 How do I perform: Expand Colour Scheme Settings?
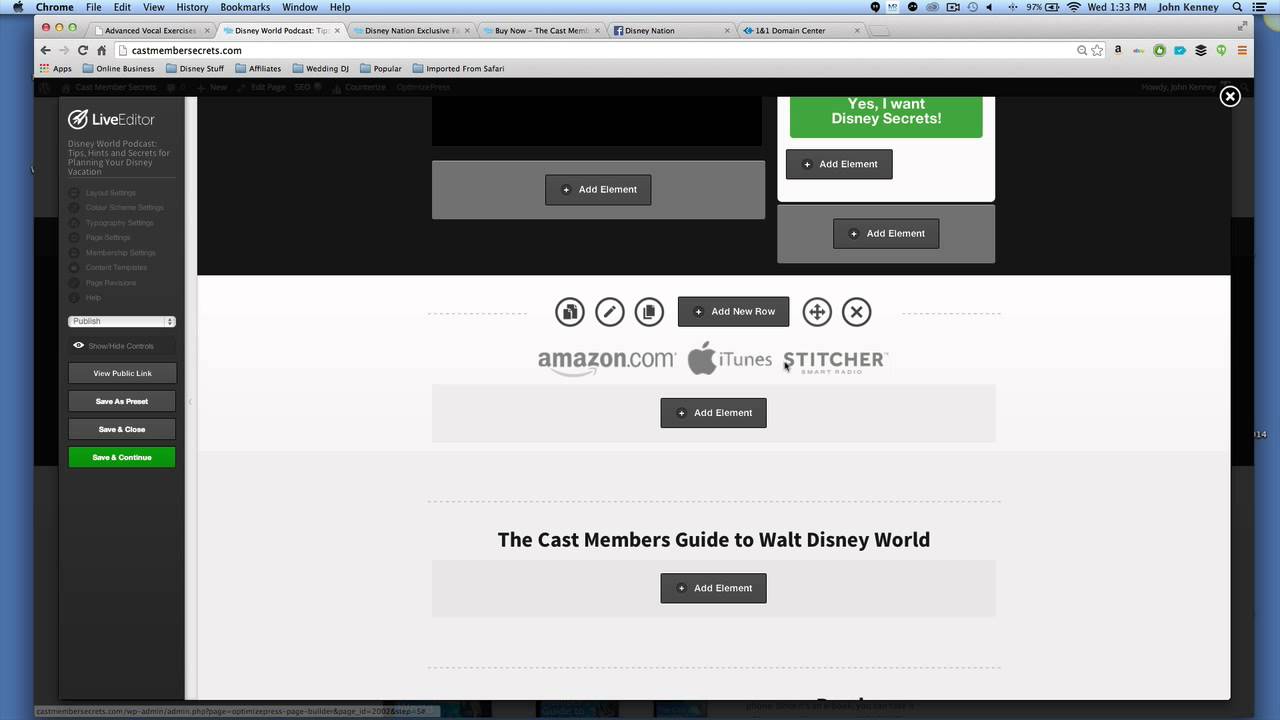(x=116, y=208)
